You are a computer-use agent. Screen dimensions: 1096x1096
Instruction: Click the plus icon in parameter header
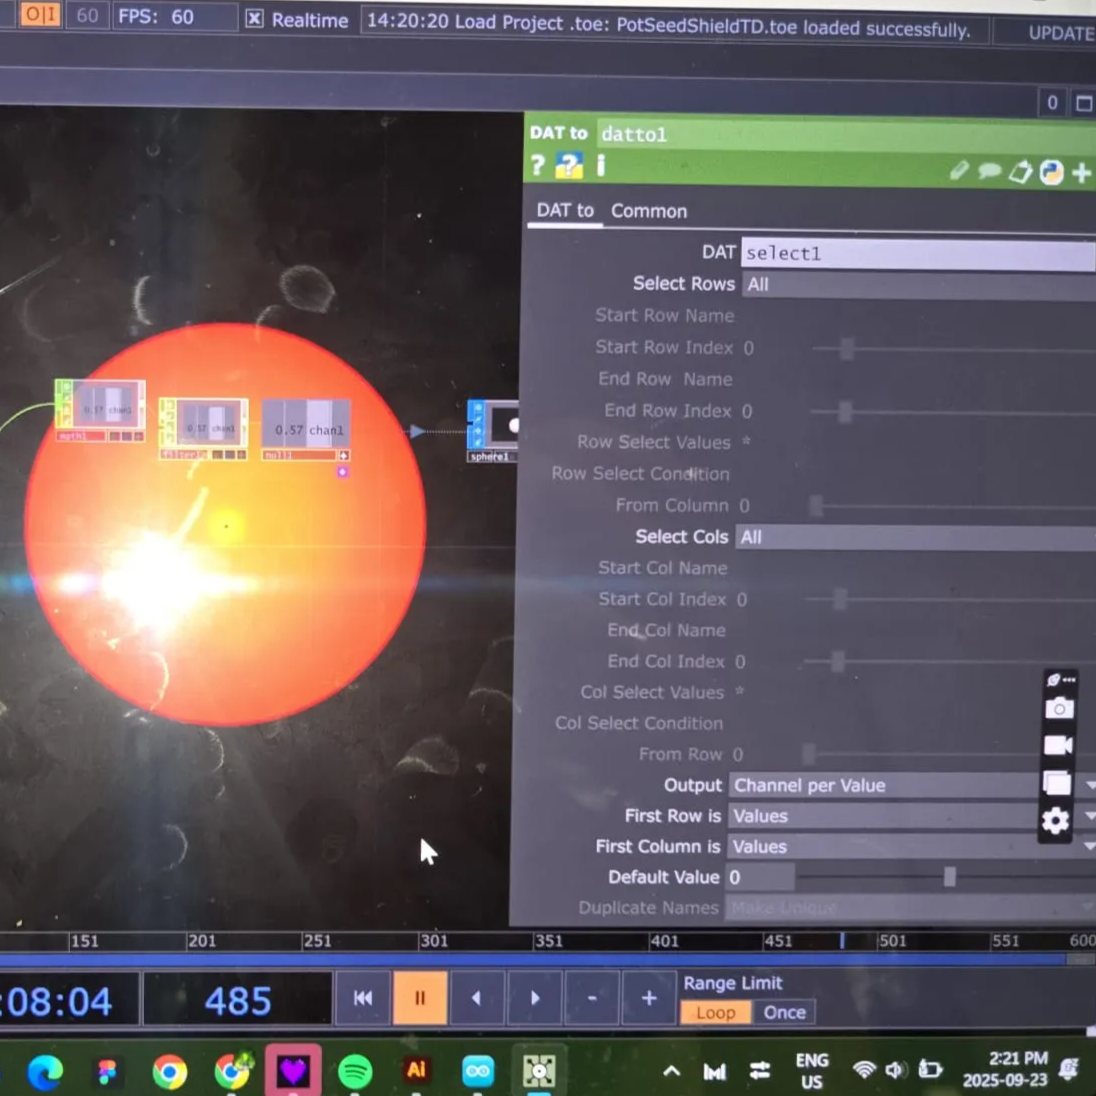tap(1082, 173)
